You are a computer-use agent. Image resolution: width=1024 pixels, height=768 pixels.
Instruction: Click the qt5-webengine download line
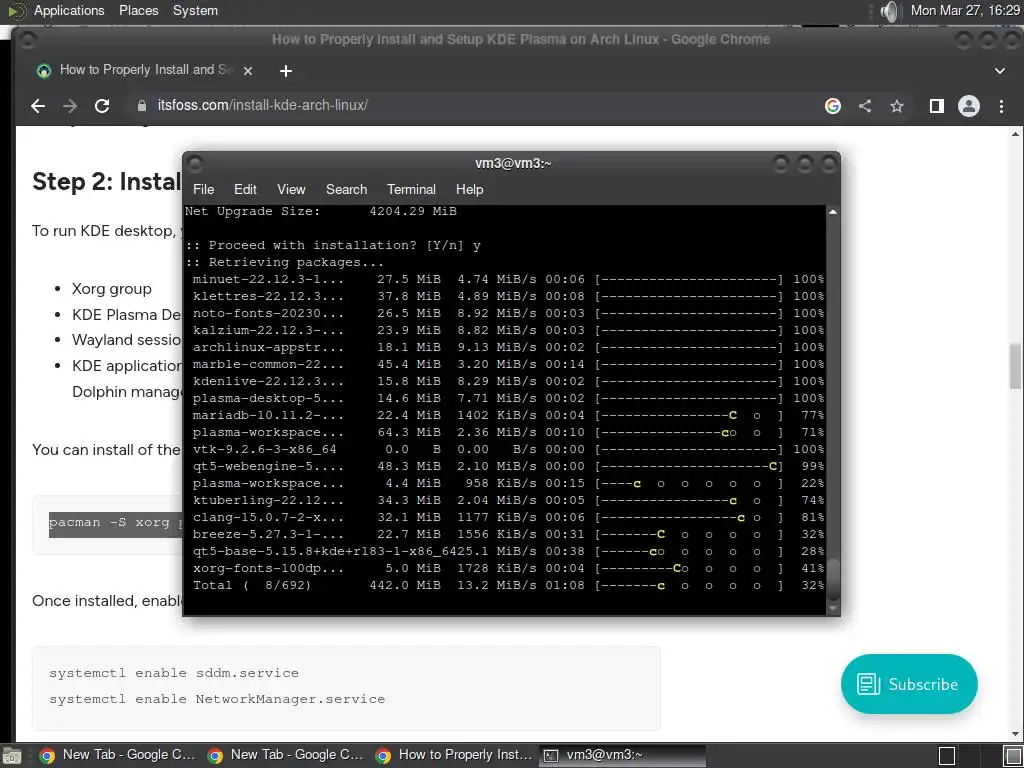(508, 466)
